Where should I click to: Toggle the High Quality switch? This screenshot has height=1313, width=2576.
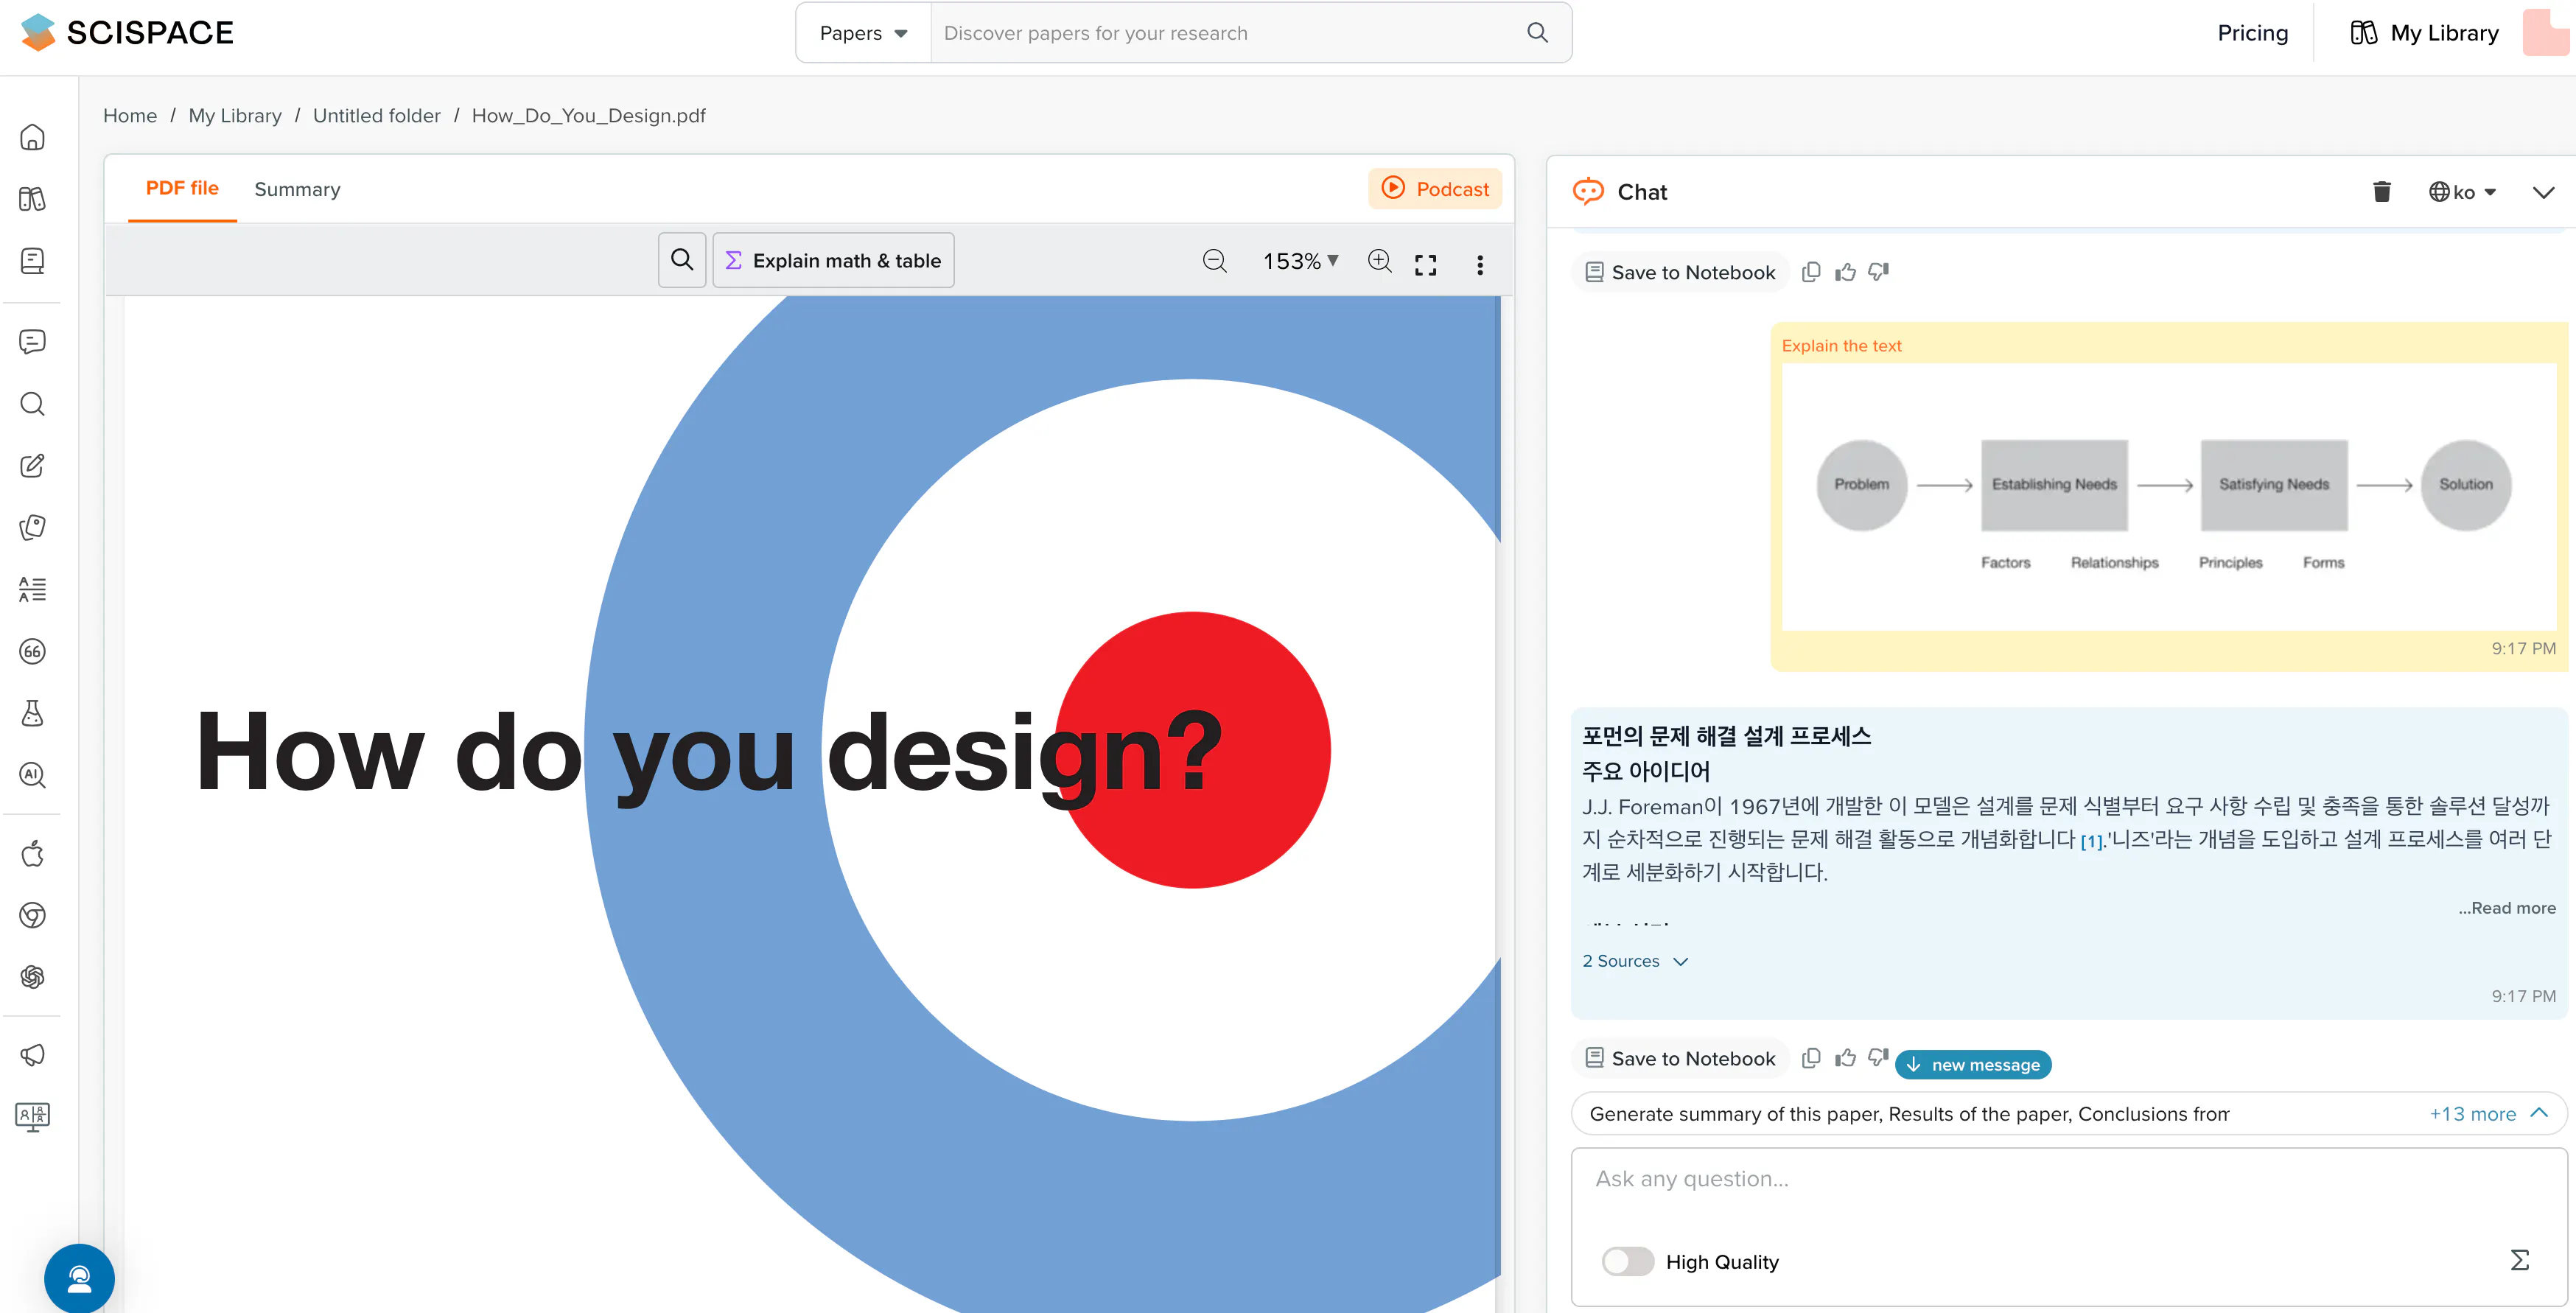pos(1627,1261)
